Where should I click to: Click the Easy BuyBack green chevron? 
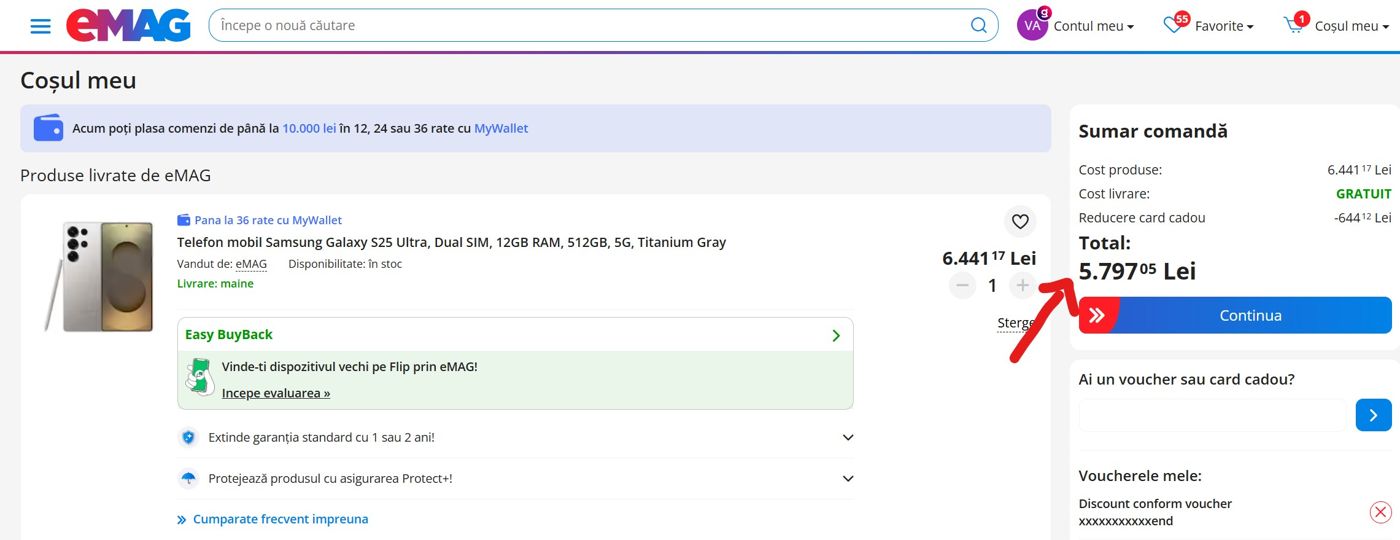[836, 335]
